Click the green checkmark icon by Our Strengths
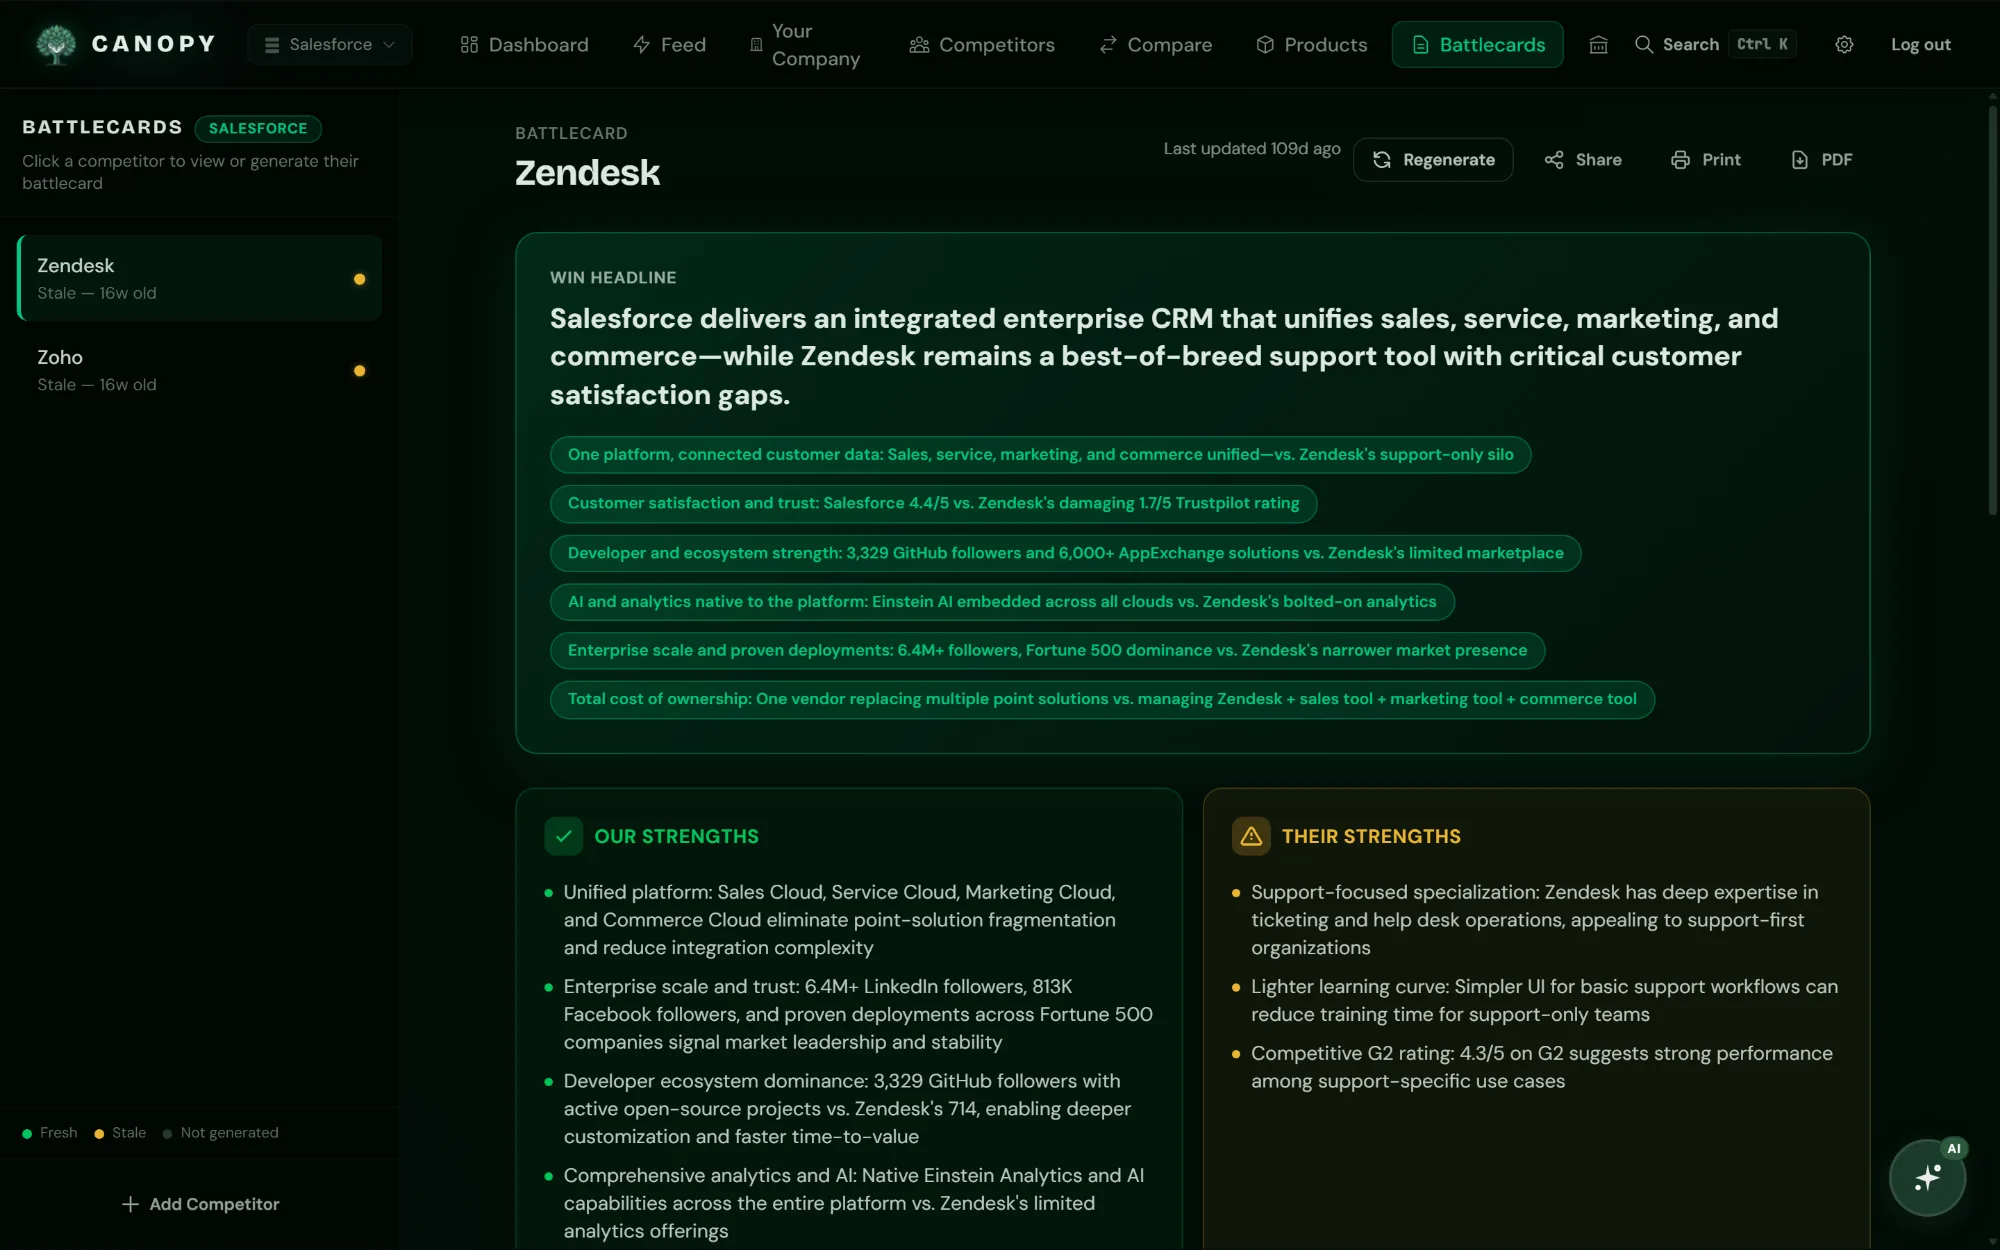 [564, 836]
